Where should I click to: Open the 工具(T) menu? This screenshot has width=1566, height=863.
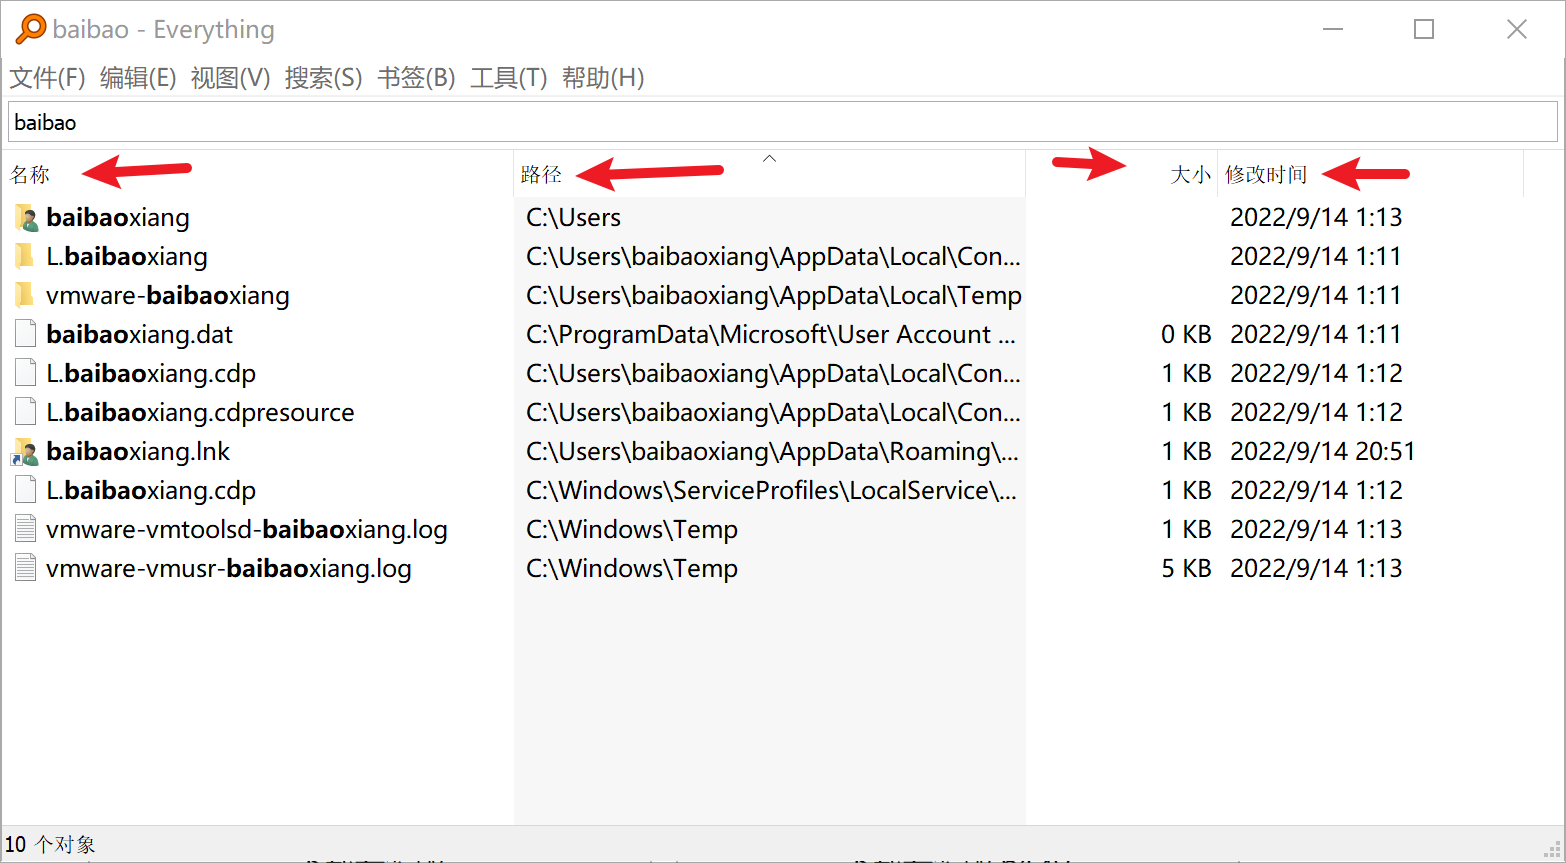point(508,78)
